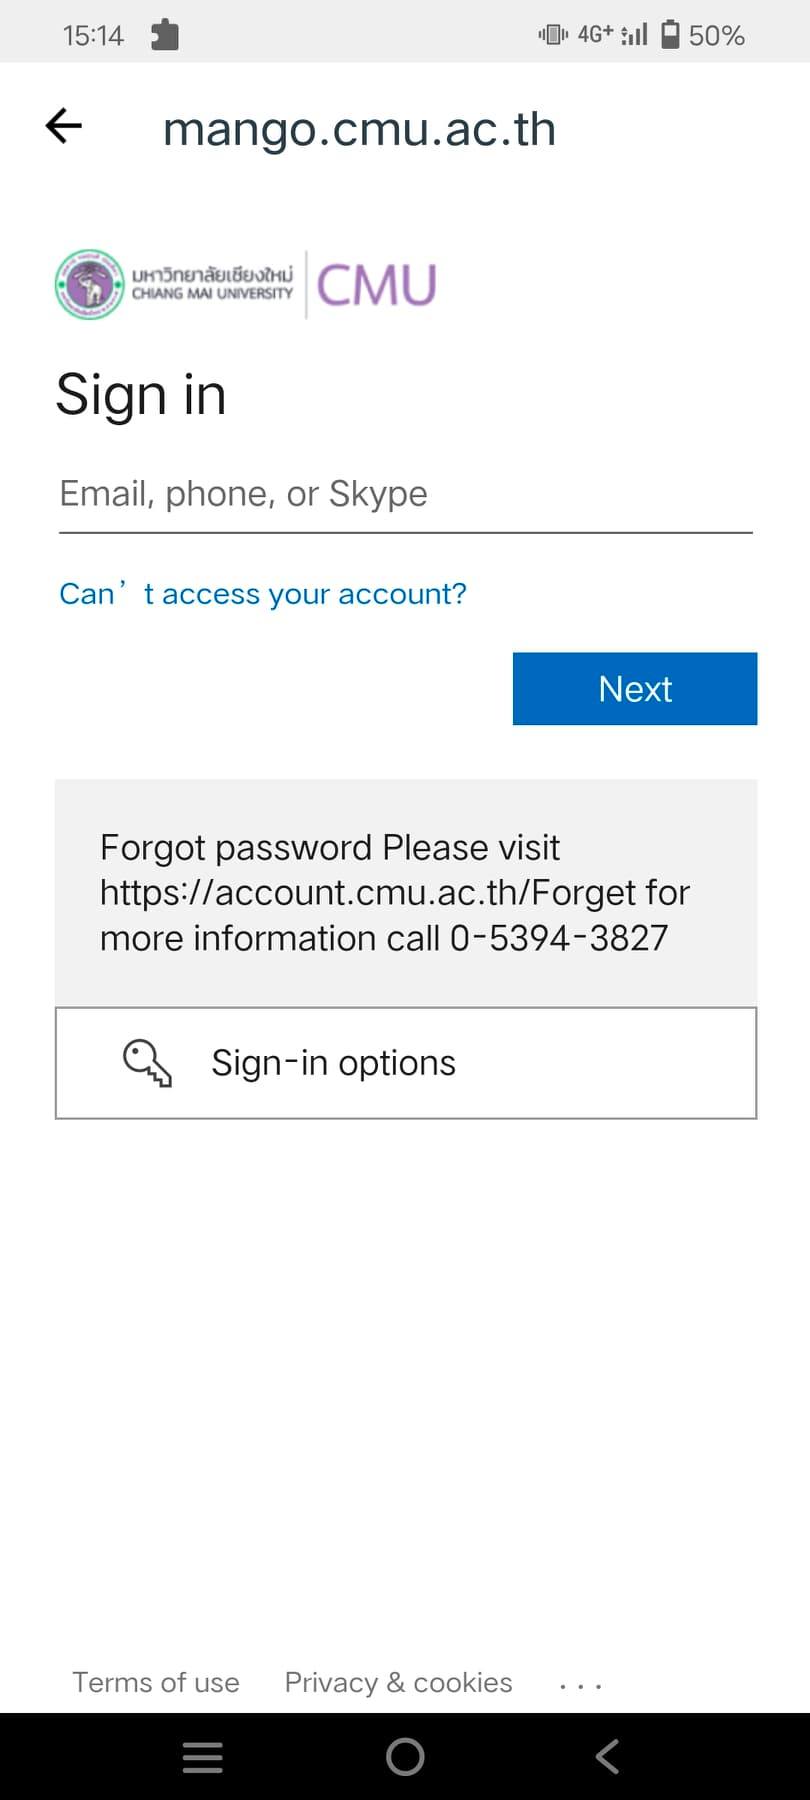Focus the Email, phone, or Skype field
Viewport: 810px width, 1800px height.
click(x=405, y=494)
